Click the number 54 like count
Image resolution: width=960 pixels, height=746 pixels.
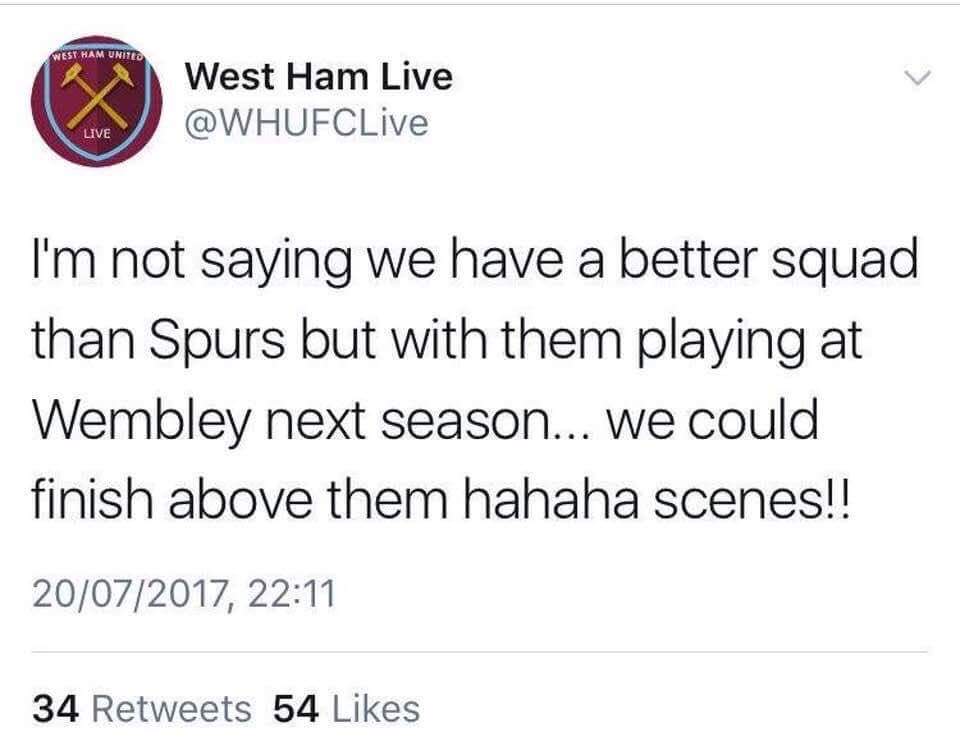296,709
